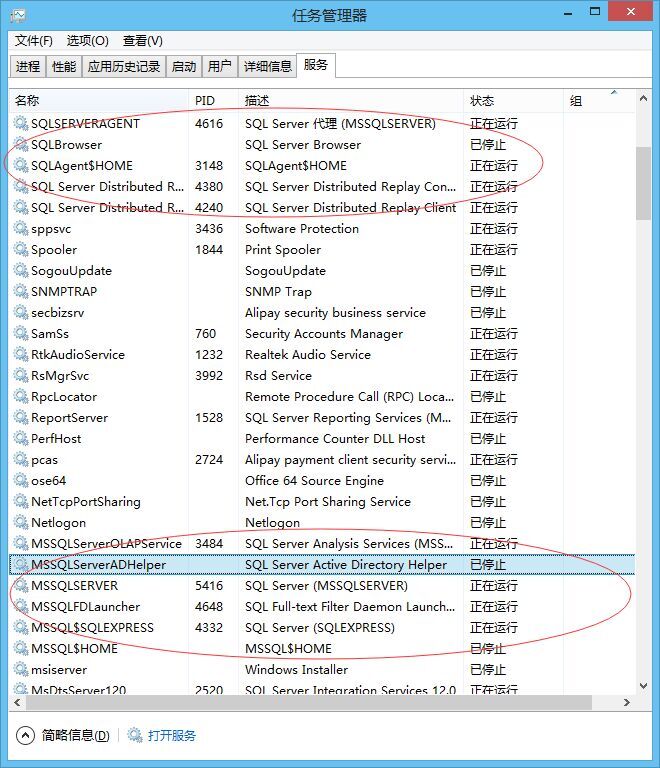
Task: Click the gear icon beside RsMgrSvc
Action: (21, 376)
